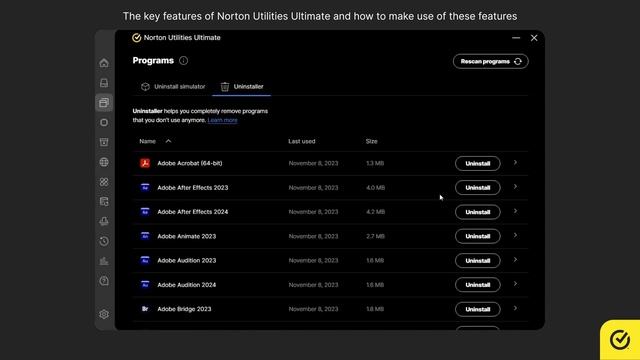The width and height of the screenshot is (640, 360).
Task: Uninstall Adobe Animate 2023
Action: coord(478,236)
